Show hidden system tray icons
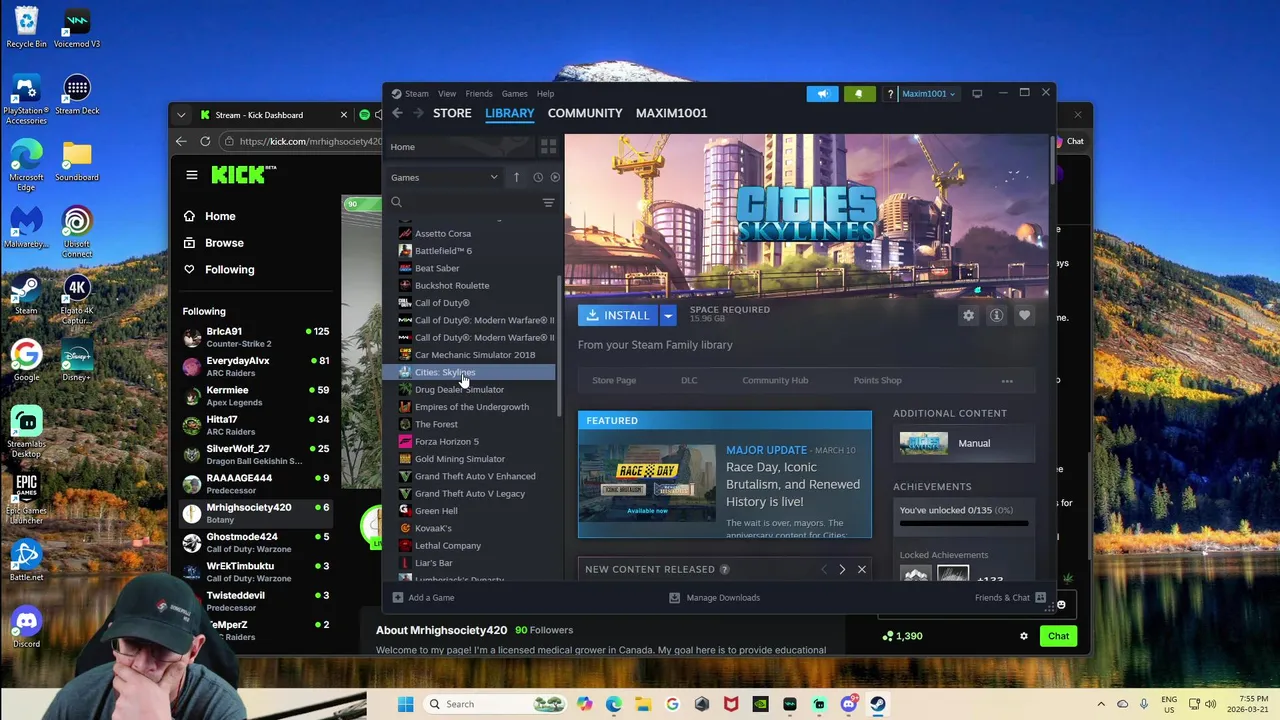The height and width of the screenshot is (720, 1280). point(1101,704)
